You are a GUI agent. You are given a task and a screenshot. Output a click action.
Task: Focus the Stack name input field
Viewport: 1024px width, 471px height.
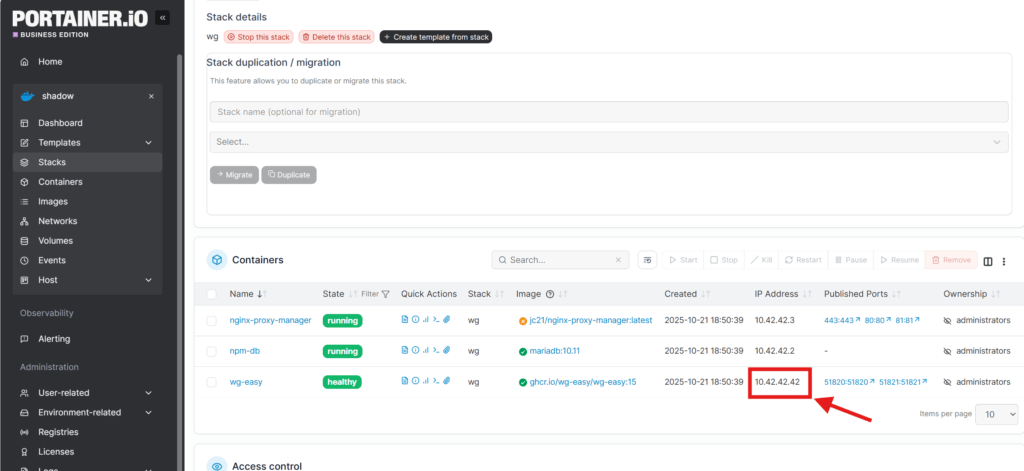[x=608, y=111]
